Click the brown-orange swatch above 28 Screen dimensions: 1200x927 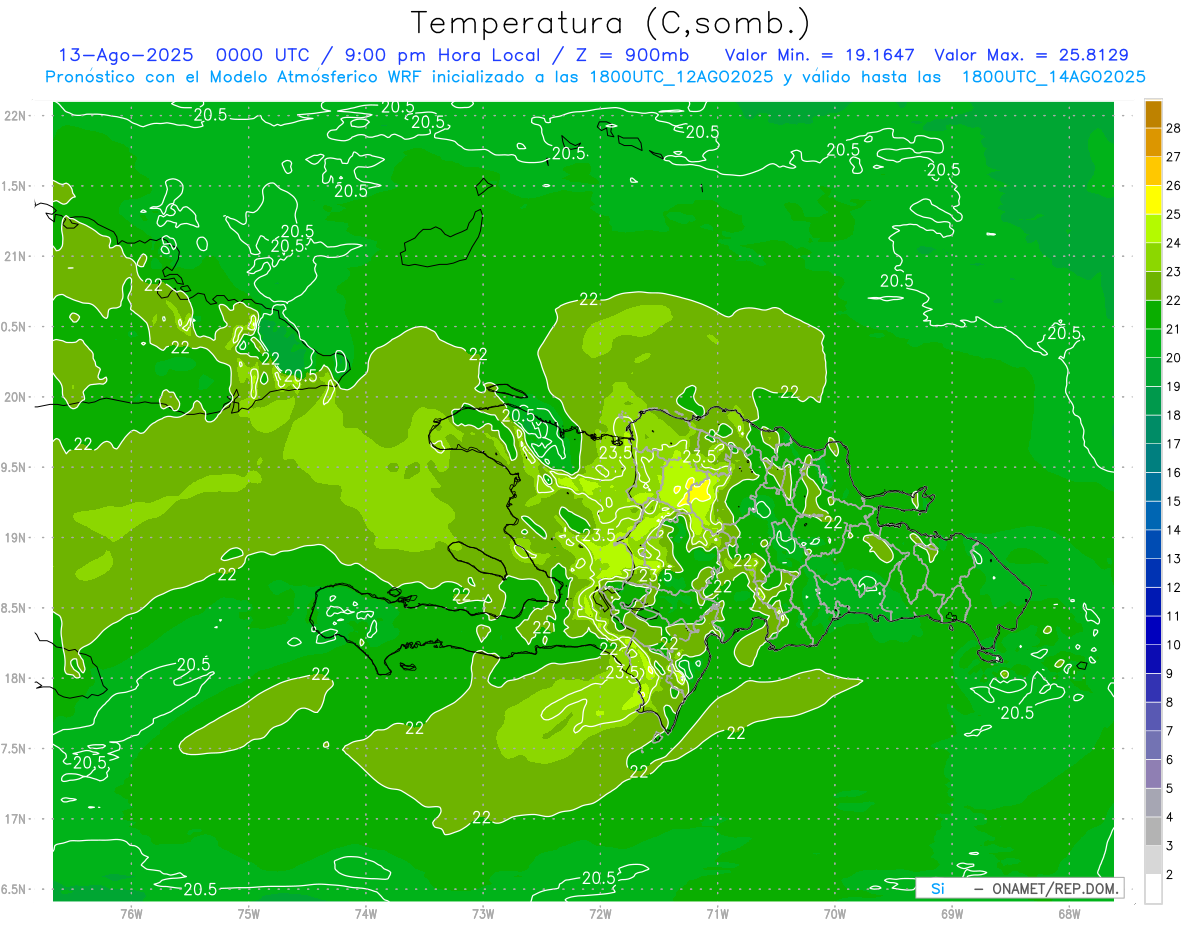coord(1153,114)
